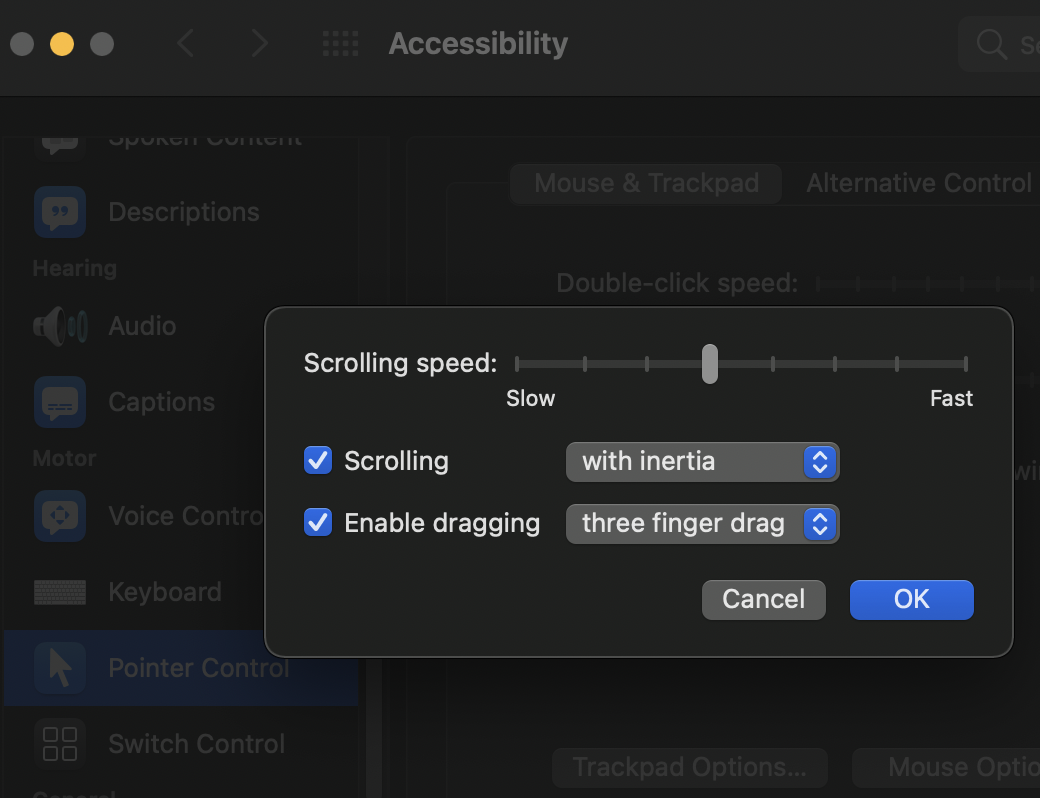Open the 'three finger drag' dropdown
The image size is (1040, 798).
[x=702, y=524]
